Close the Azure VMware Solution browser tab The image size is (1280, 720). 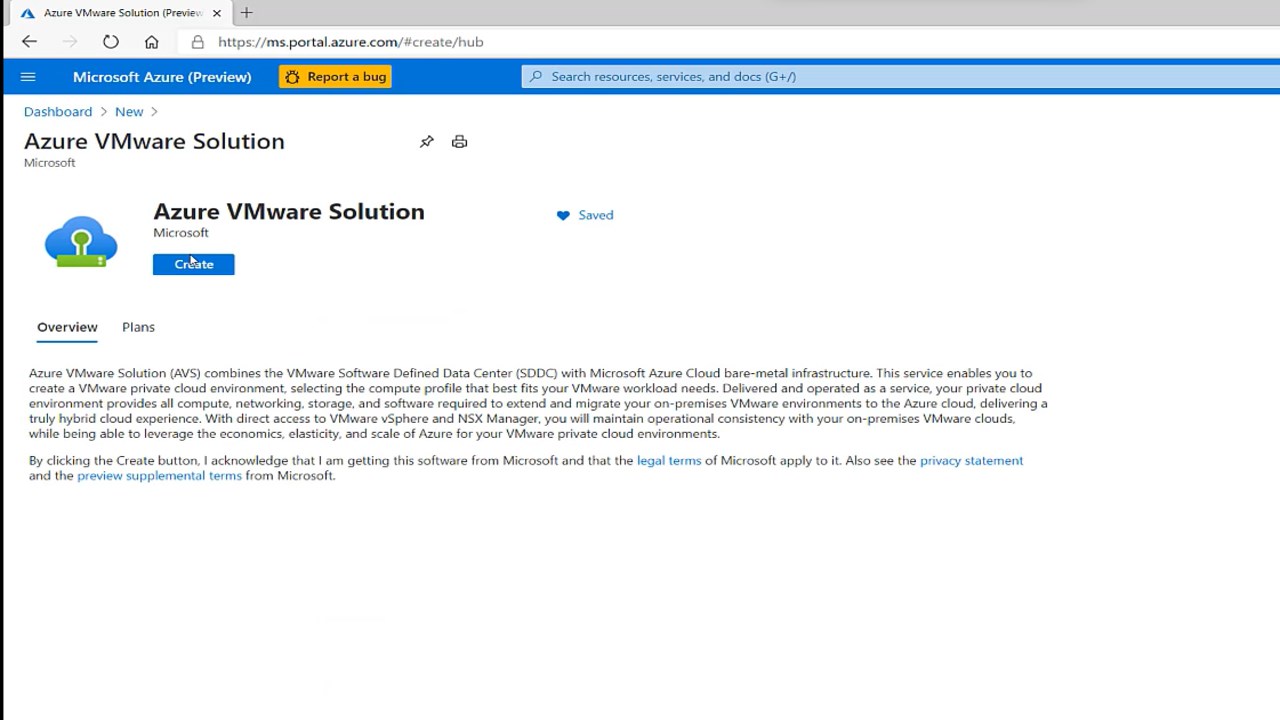click(x=217, y=13)
